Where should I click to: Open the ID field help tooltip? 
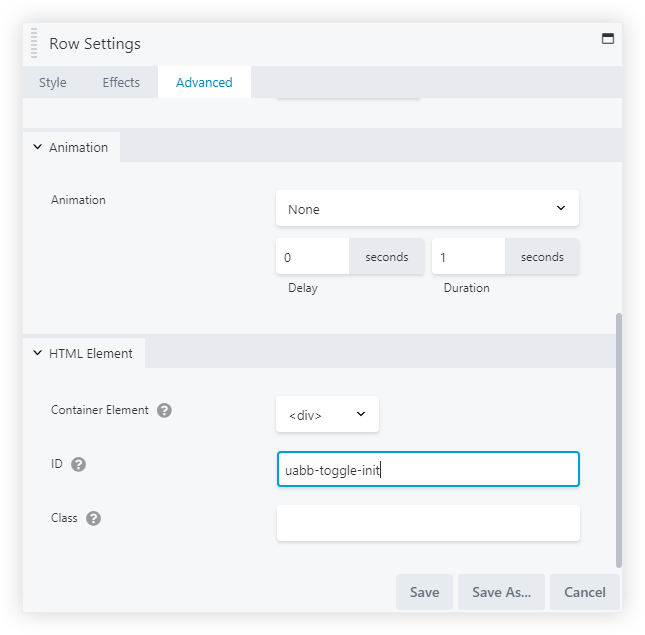tap(79, 464)
